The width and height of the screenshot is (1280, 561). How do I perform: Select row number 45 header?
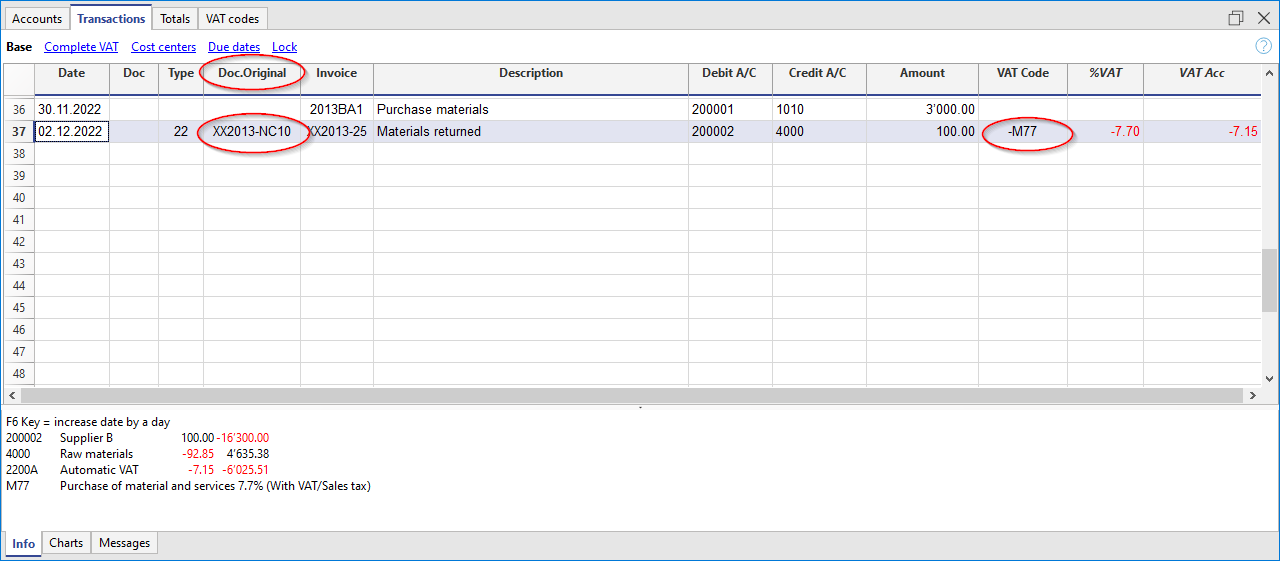pos(19,307)
